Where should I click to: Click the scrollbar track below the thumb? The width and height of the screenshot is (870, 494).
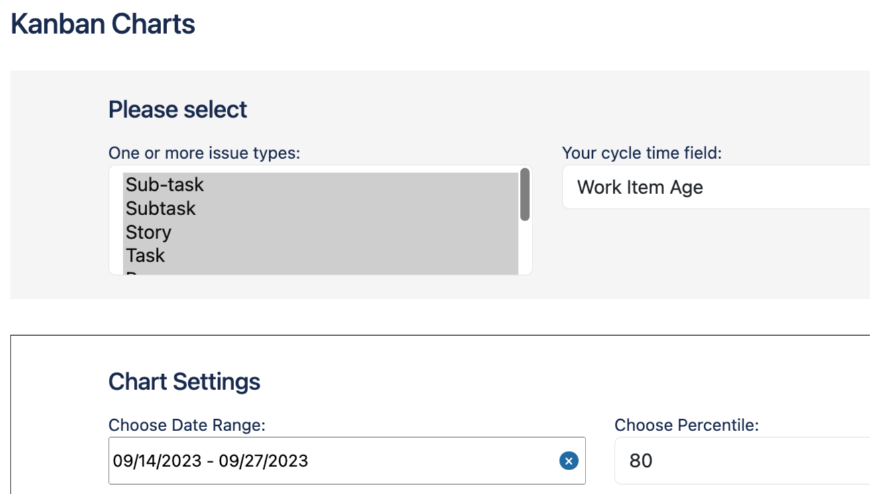pyautogui.click(x=525, y=250)
